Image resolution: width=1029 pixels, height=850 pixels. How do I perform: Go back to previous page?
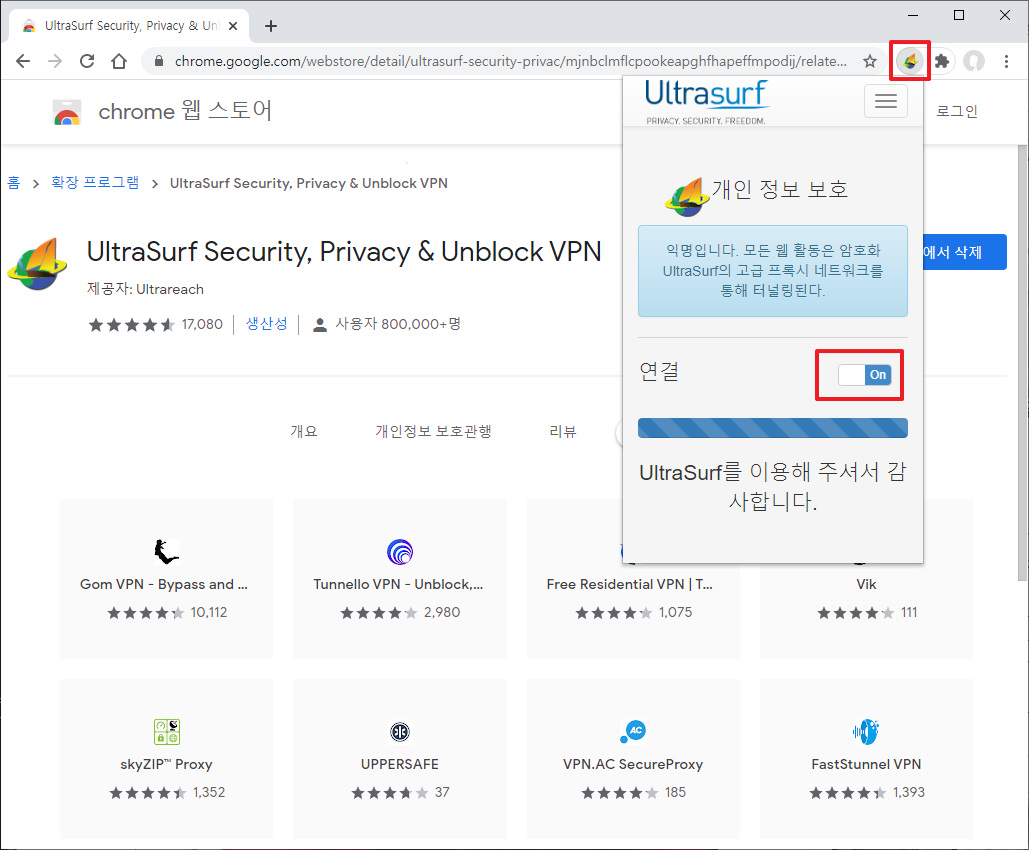tap(23, 62)
